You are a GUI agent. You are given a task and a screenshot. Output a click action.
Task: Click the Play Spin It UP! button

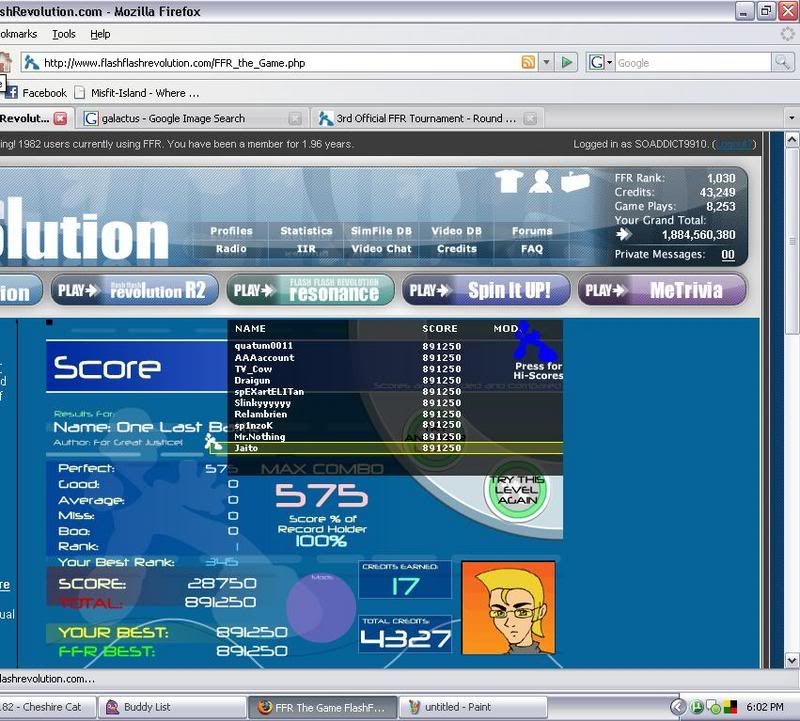click(x=486, y=290)
